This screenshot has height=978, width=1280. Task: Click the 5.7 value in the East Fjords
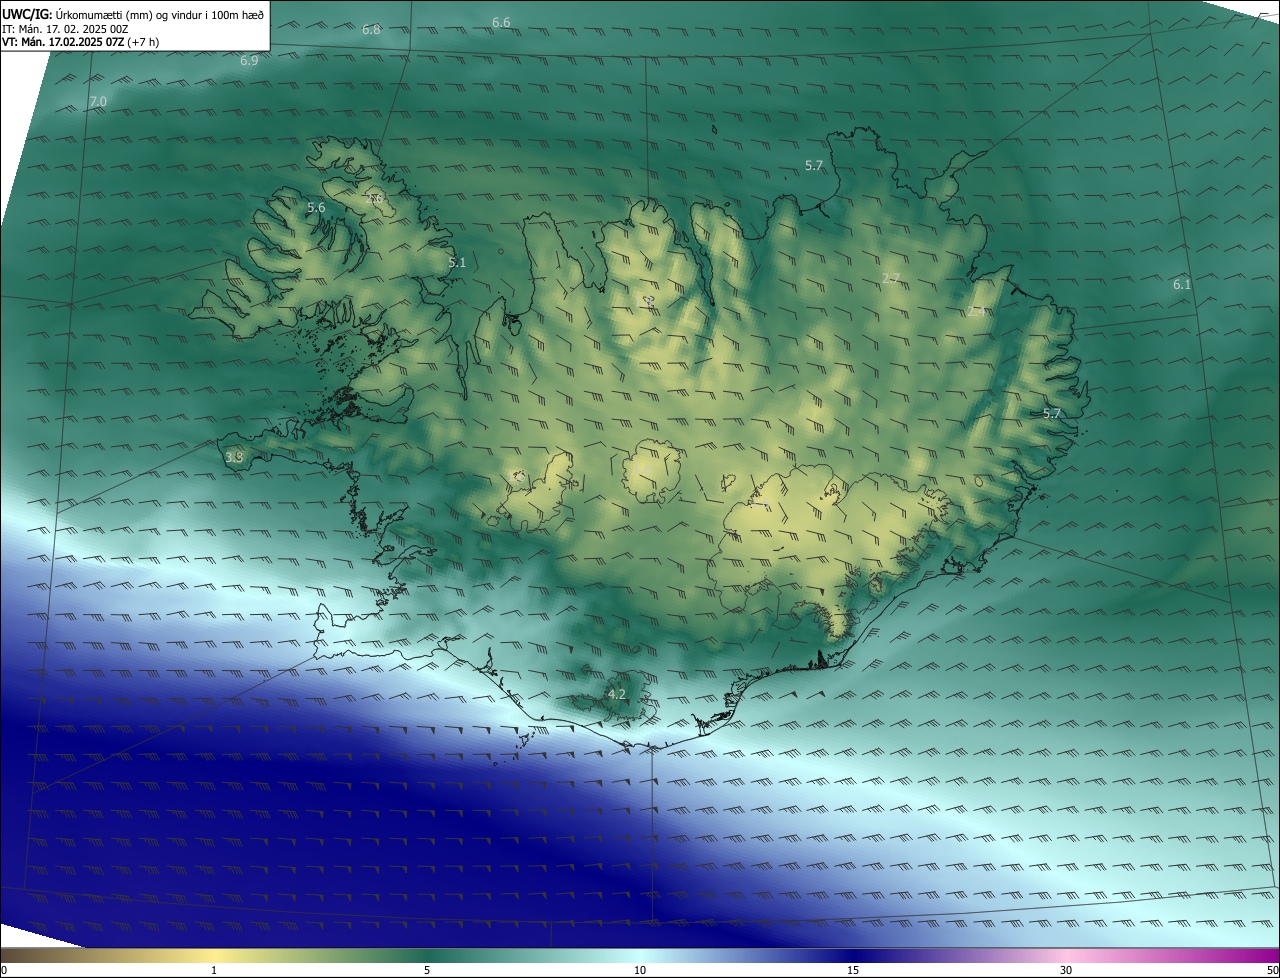[x=1052, y=414]
